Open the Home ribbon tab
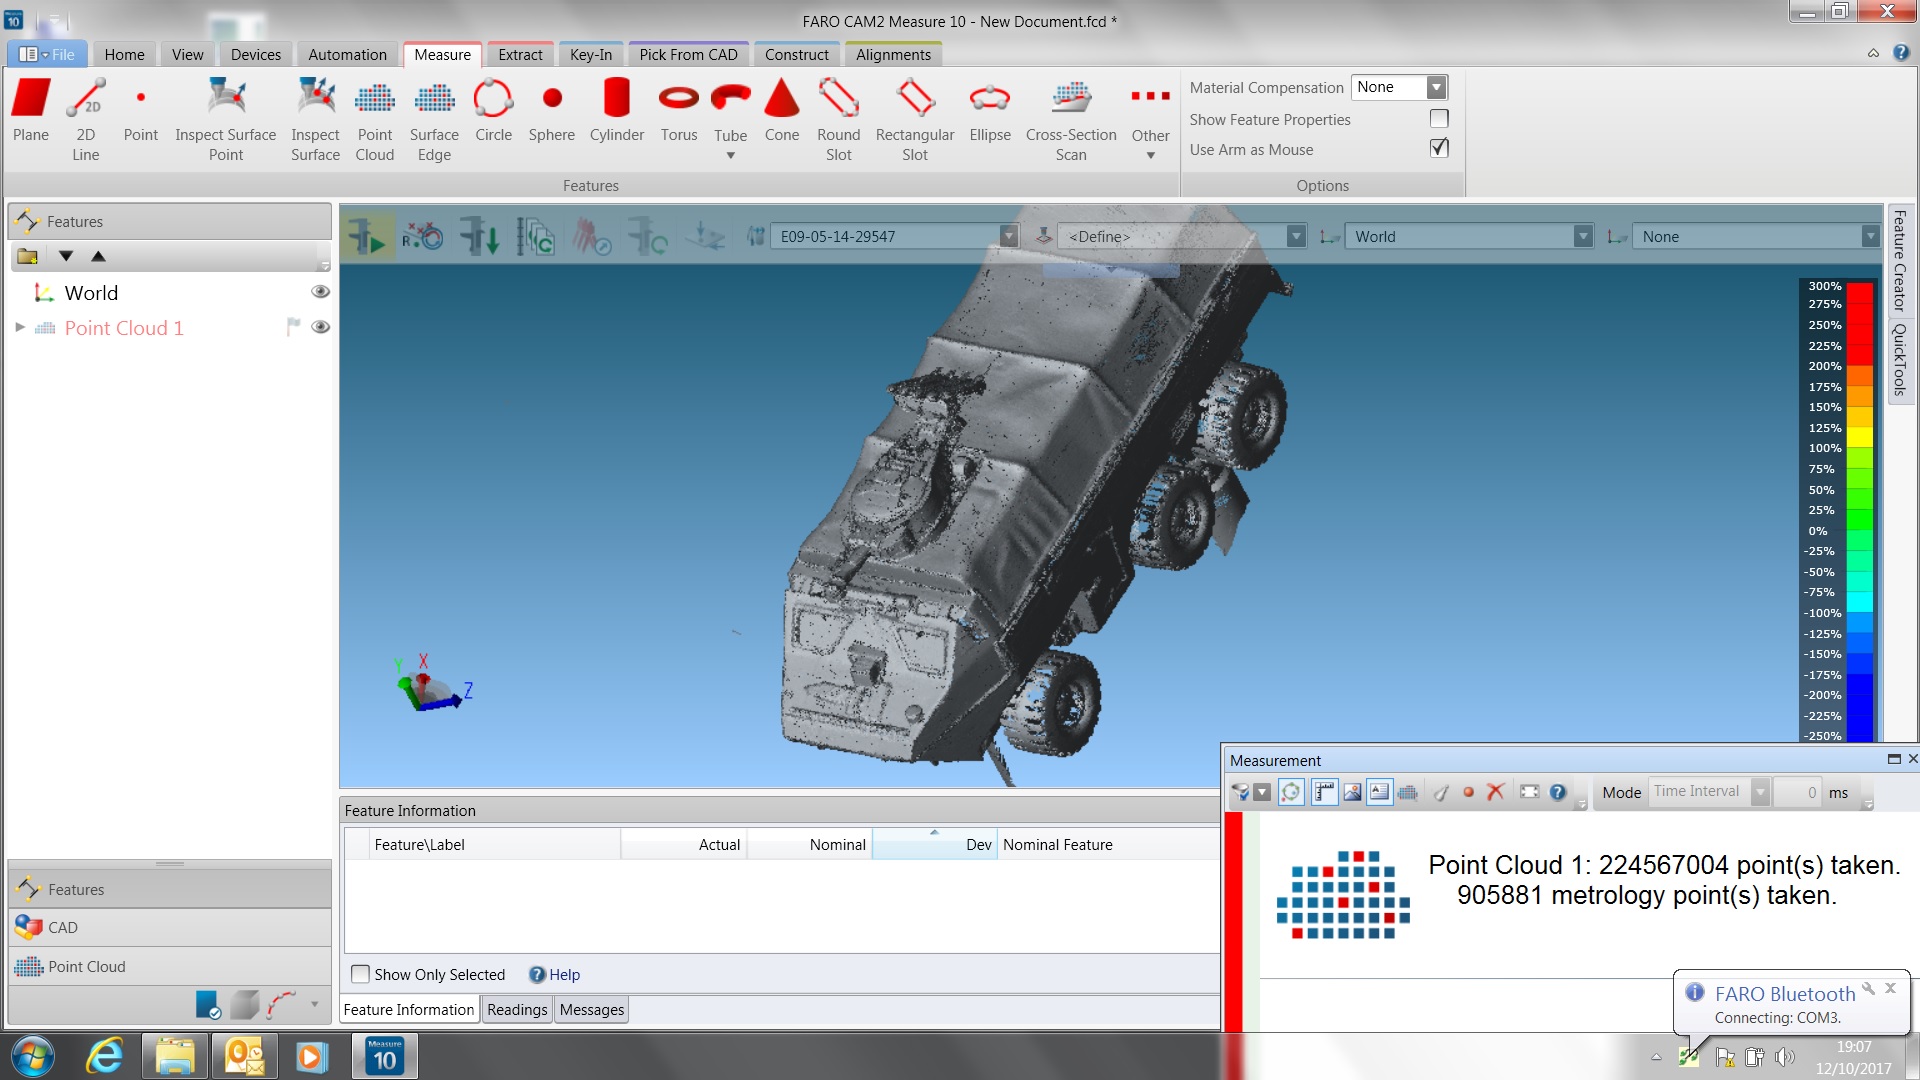Screen dimensions: 1920x1080 coord(124,55)
